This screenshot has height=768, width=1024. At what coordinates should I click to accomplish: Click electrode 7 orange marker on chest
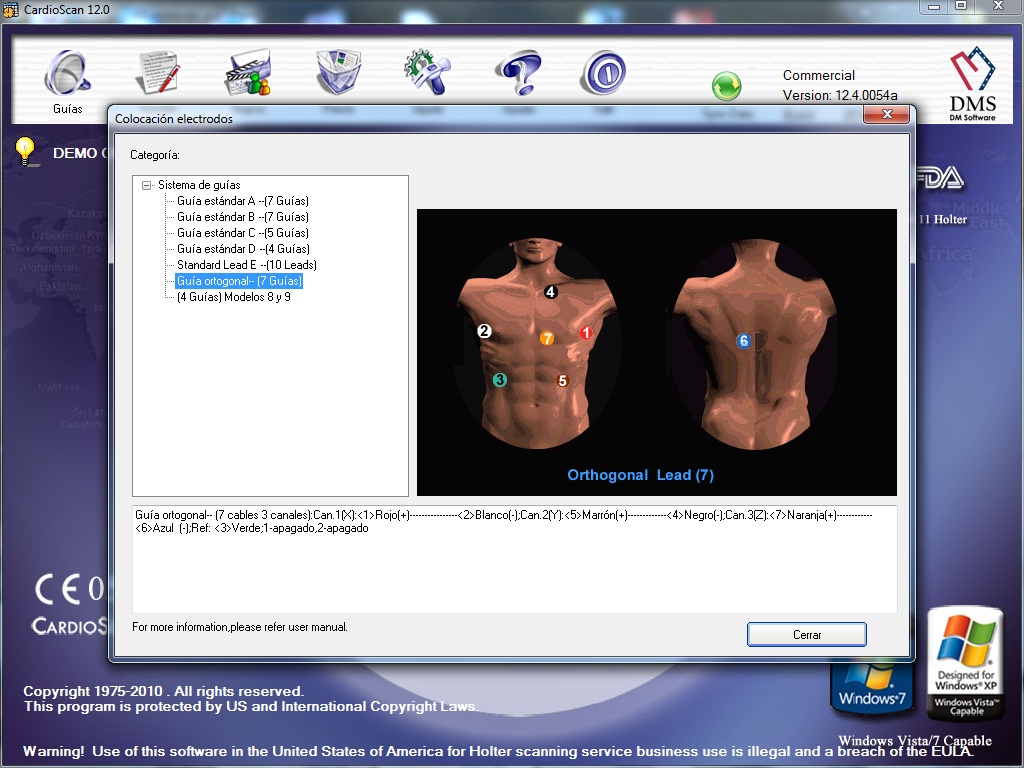point(547,338)
